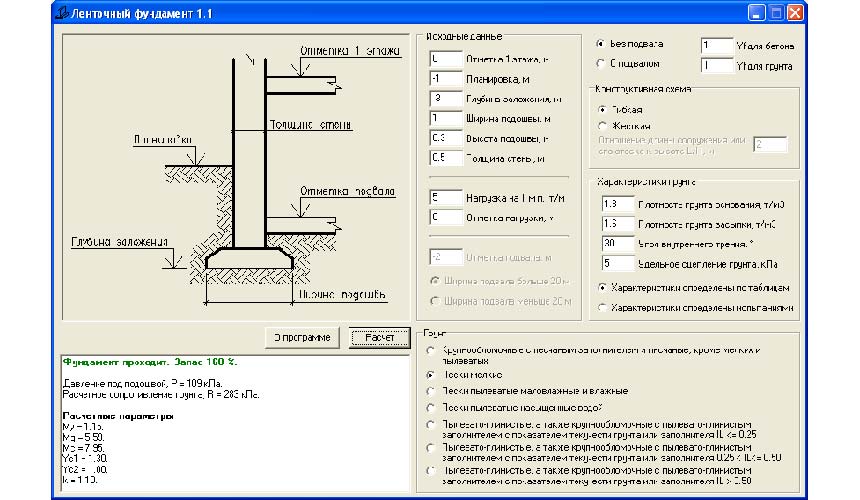860x500 pixels.
Task: Click the foundation cross-section diagram
Action: (235, 175)
